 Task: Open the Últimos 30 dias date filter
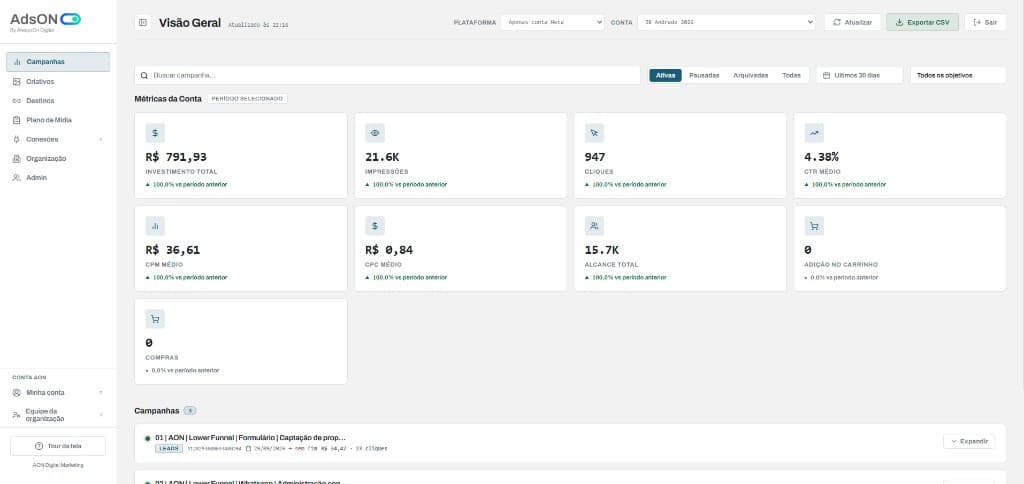point(859,75)
